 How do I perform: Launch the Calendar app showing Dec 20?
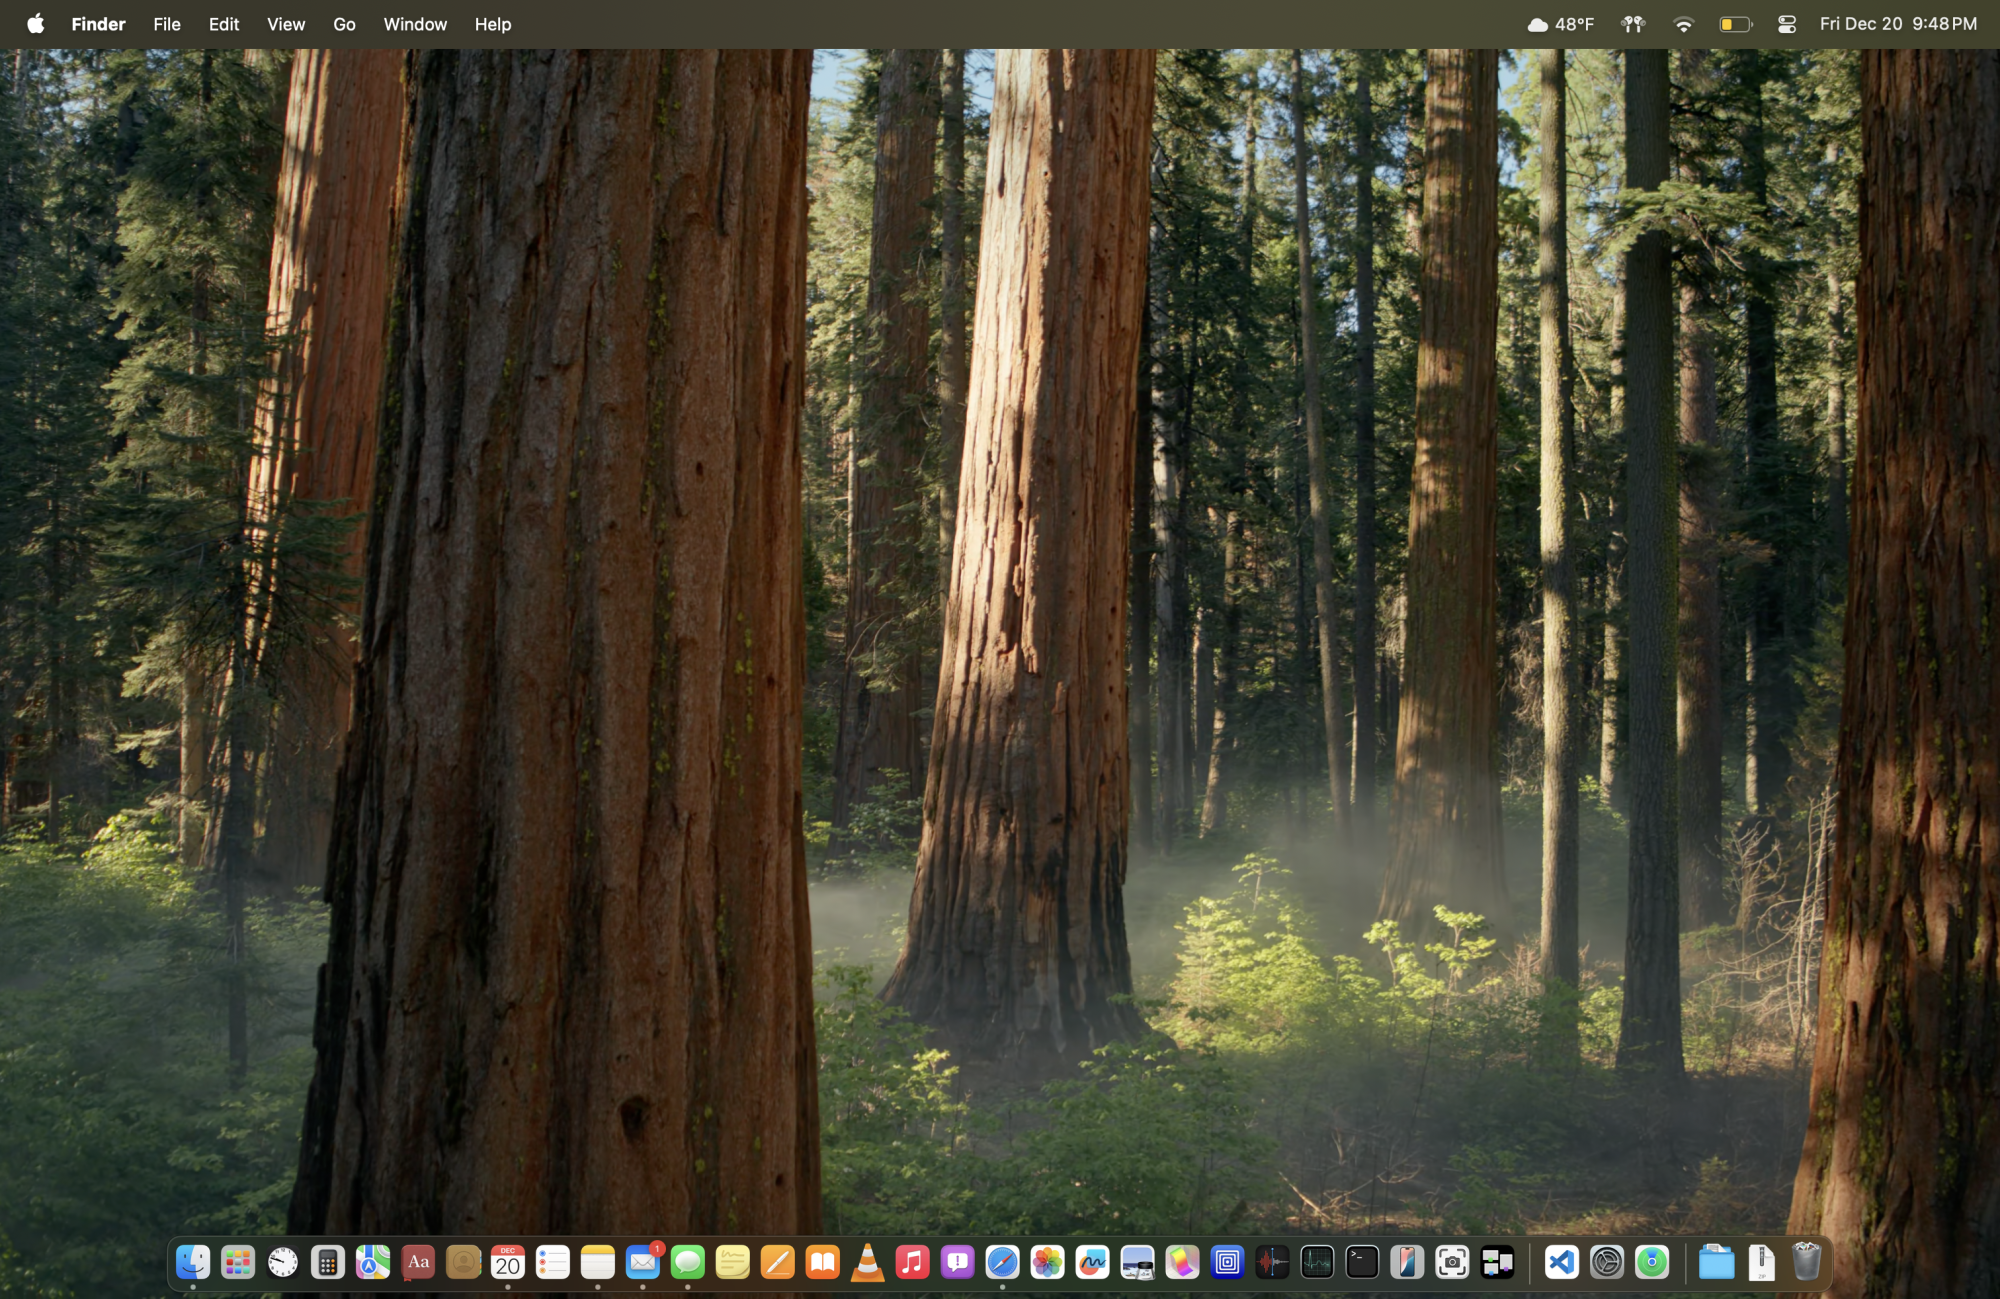pos(507,1263)
